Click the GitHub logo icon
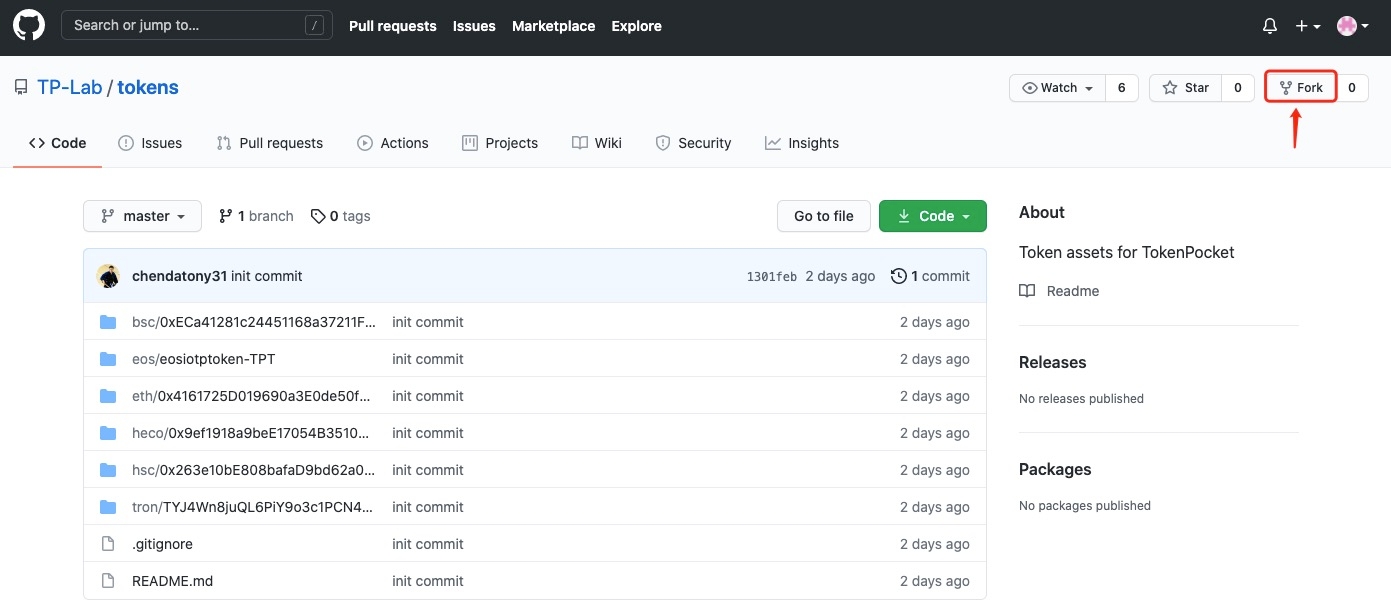Image resolution: width=1391 pixels, height=605 pixels. [x=29, y=26]
